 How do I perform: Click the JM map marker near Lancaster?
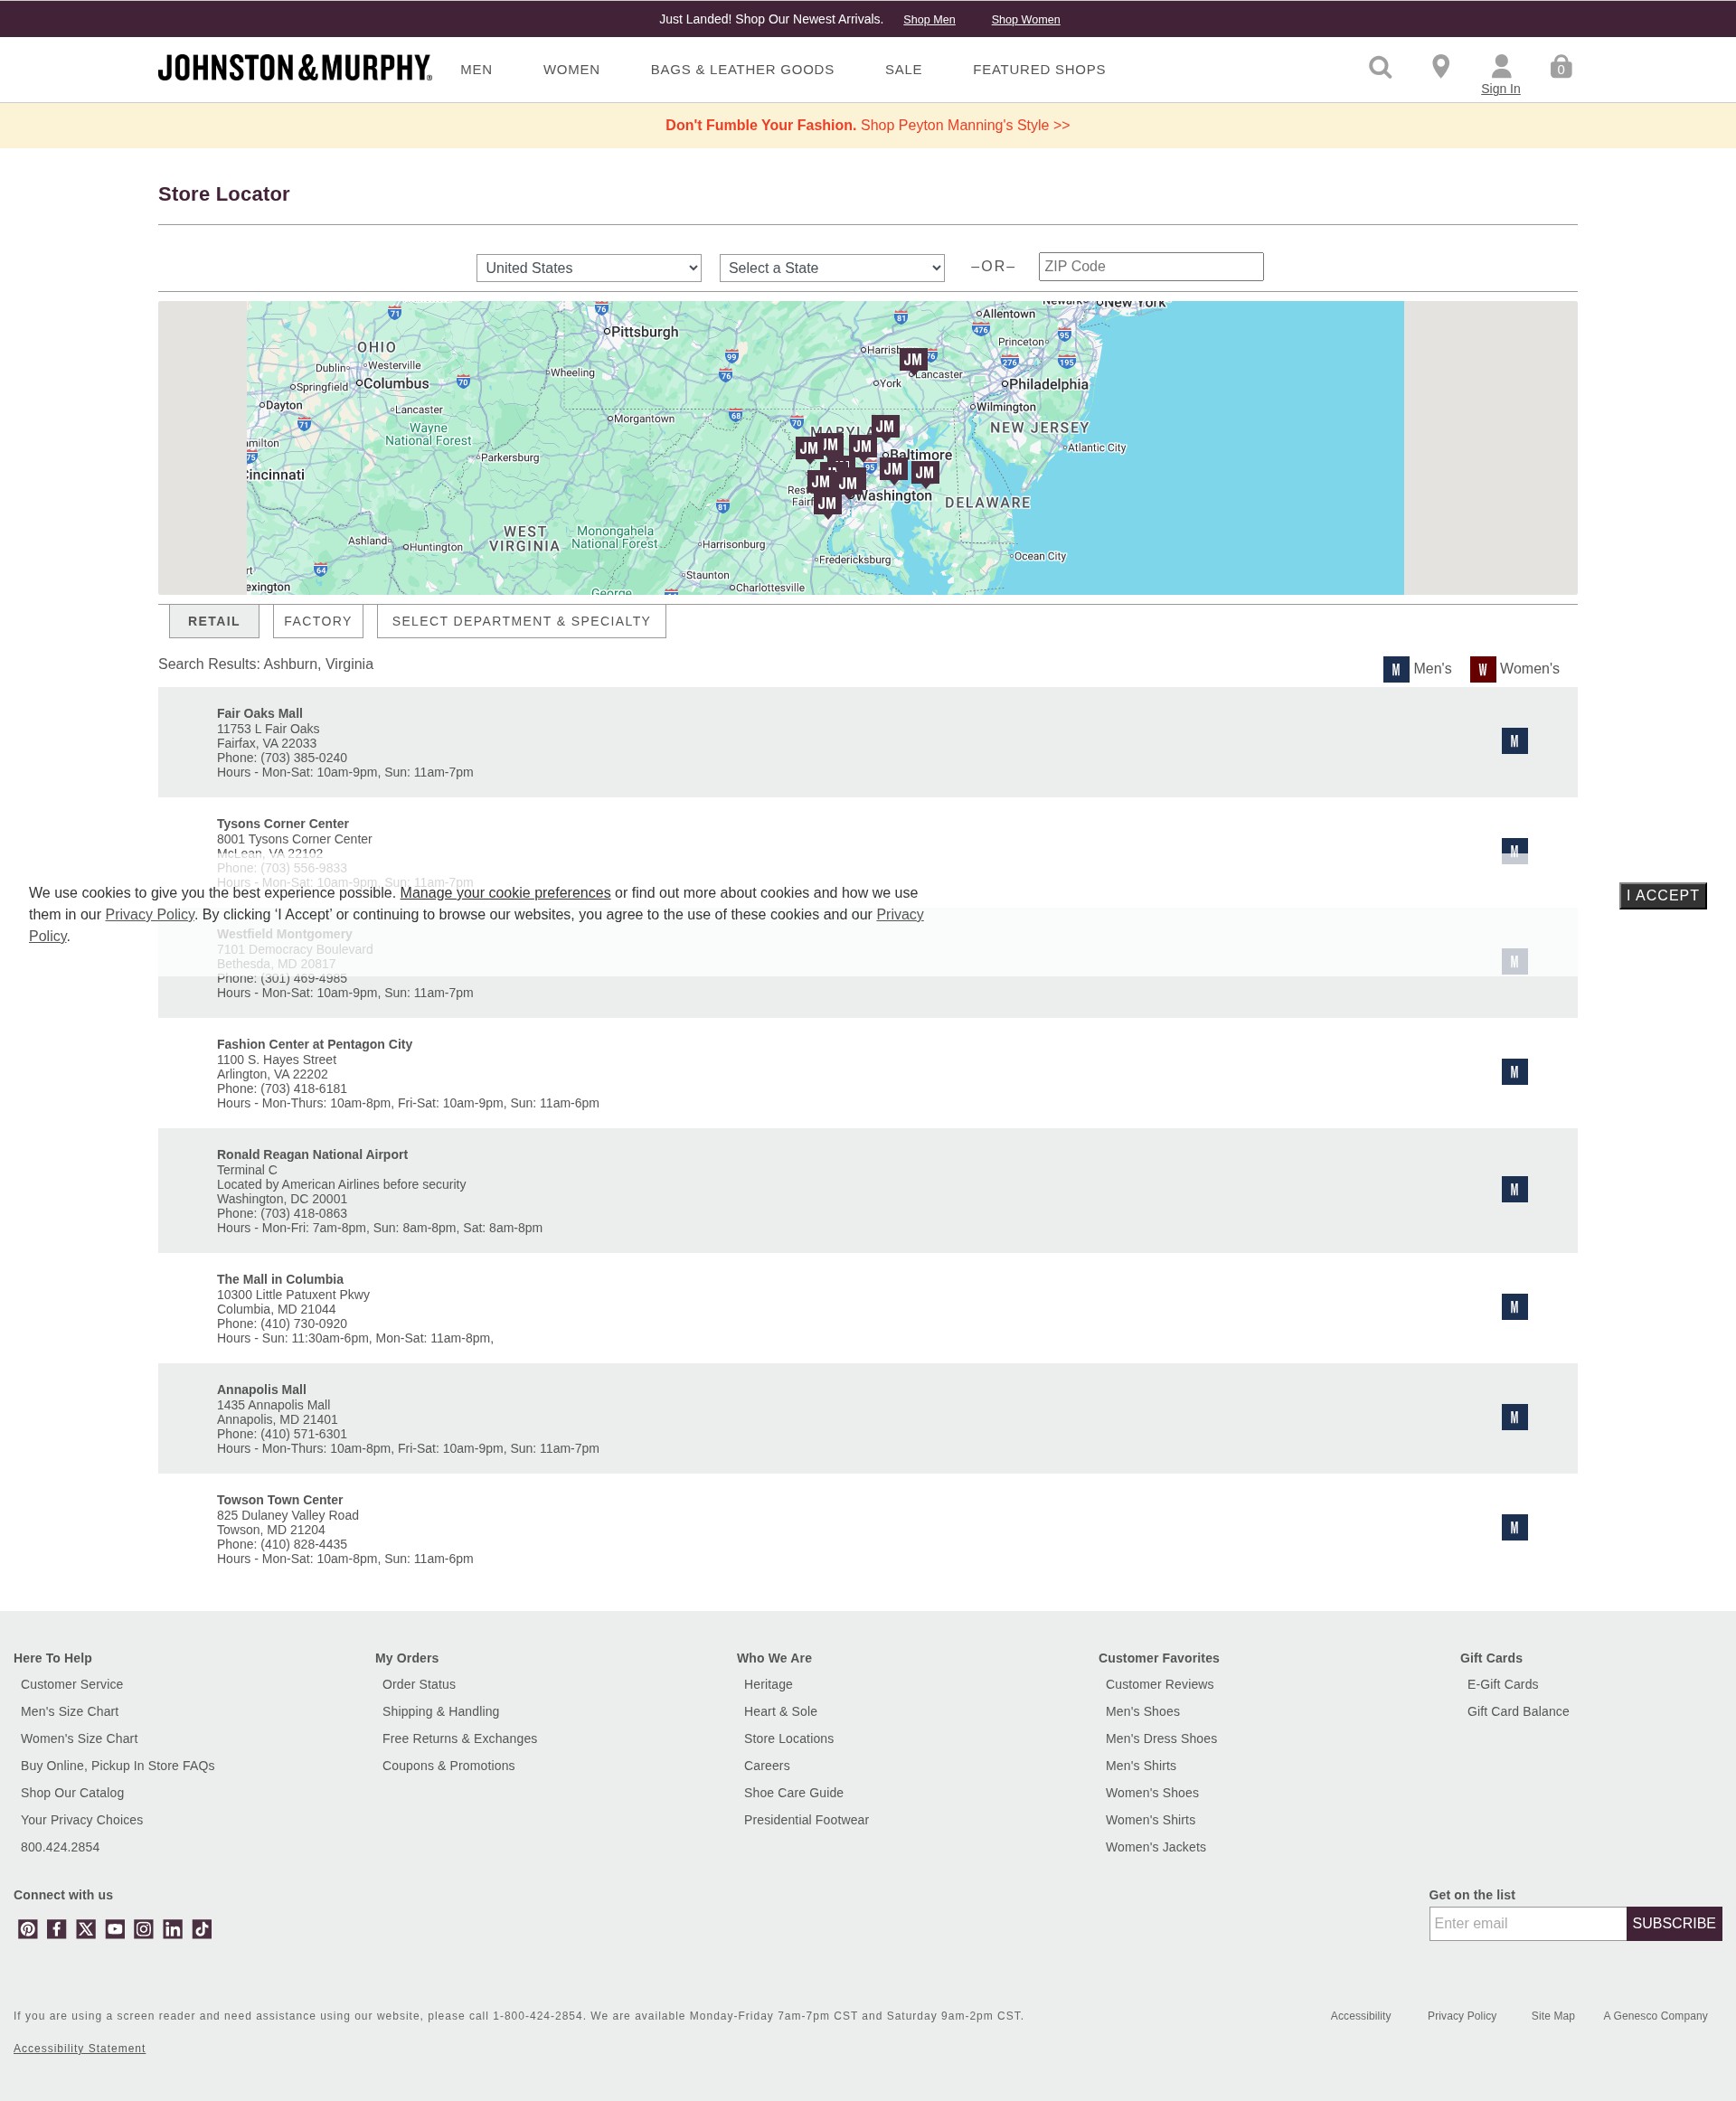[913, 360]
